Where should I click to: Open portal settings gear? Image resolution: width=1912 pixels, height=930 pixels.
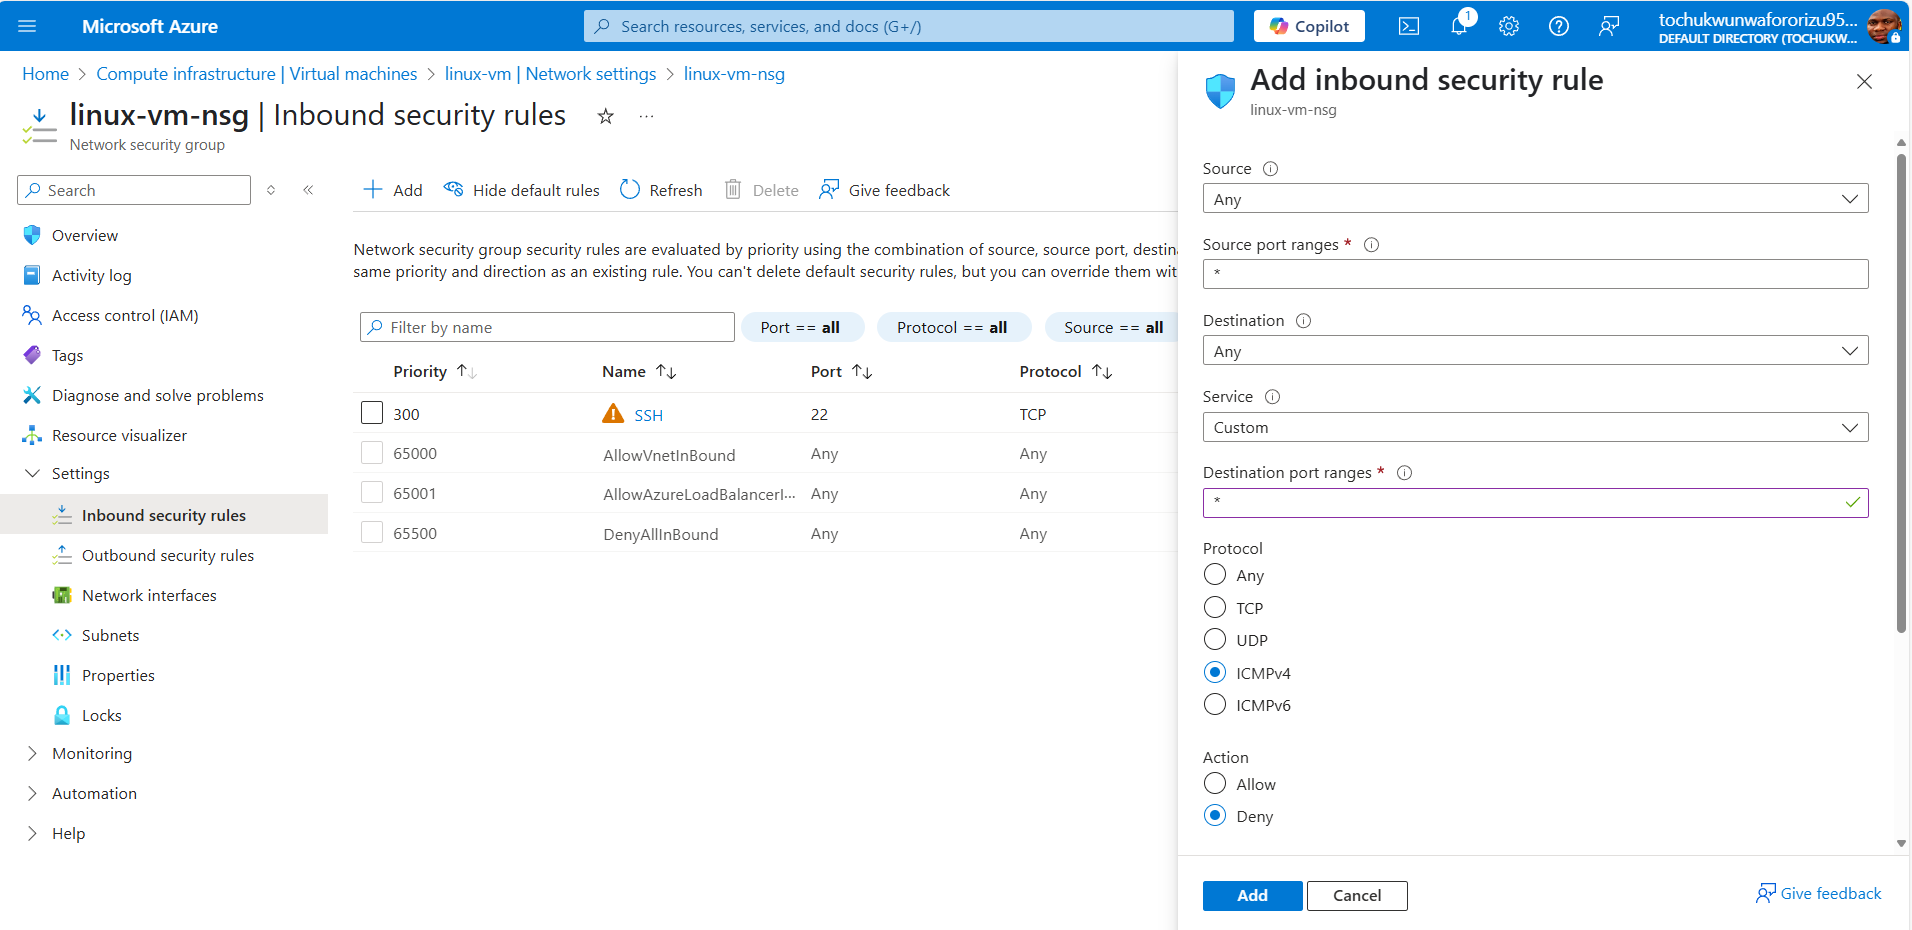(x=1509, y=26)
